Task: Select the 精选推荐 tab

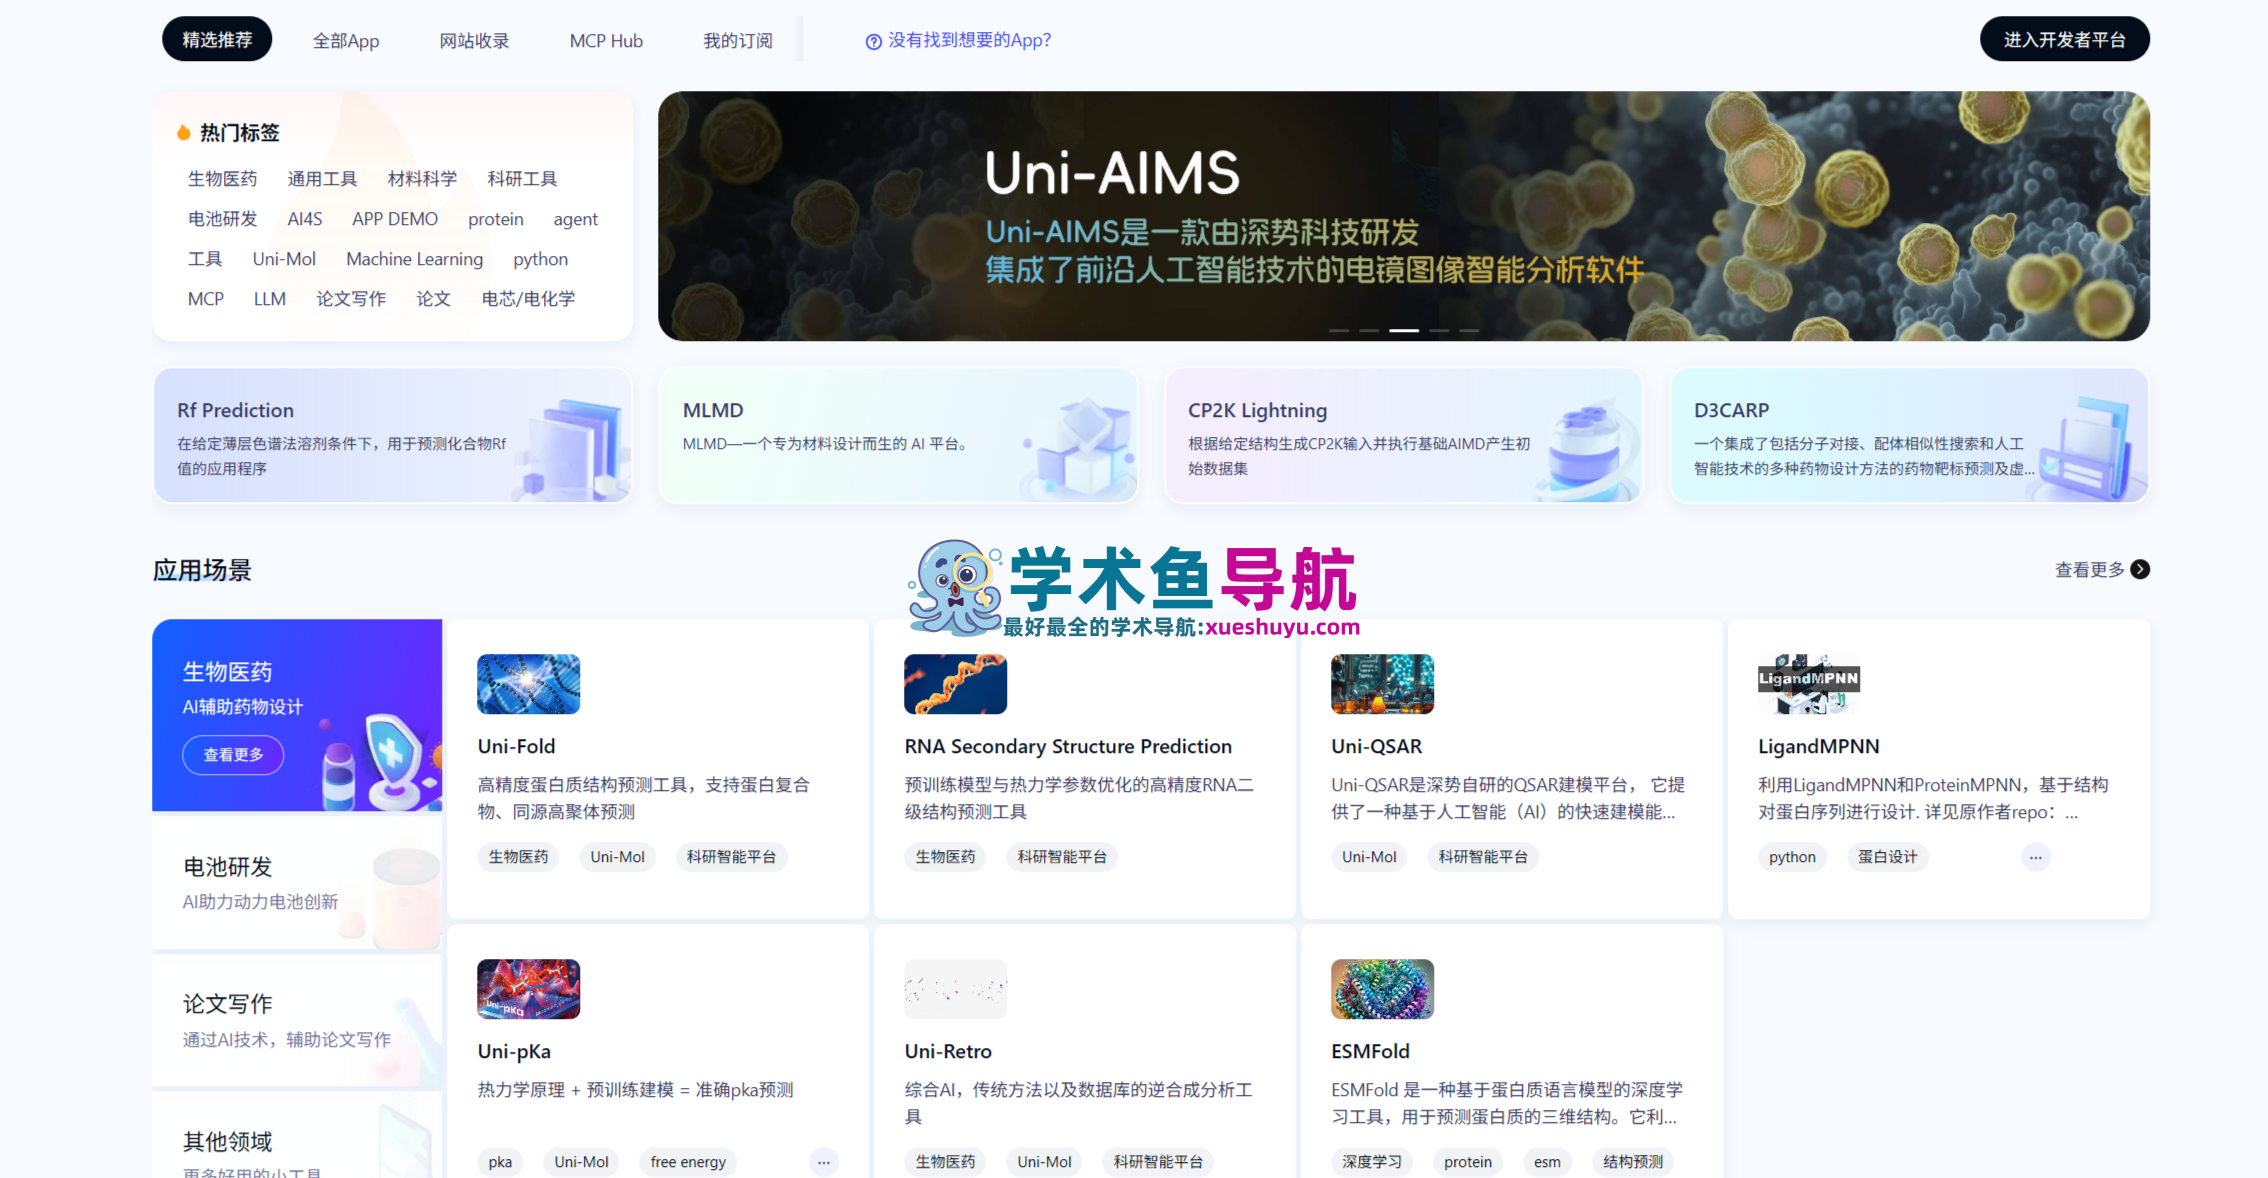Action: coord(217,39)
